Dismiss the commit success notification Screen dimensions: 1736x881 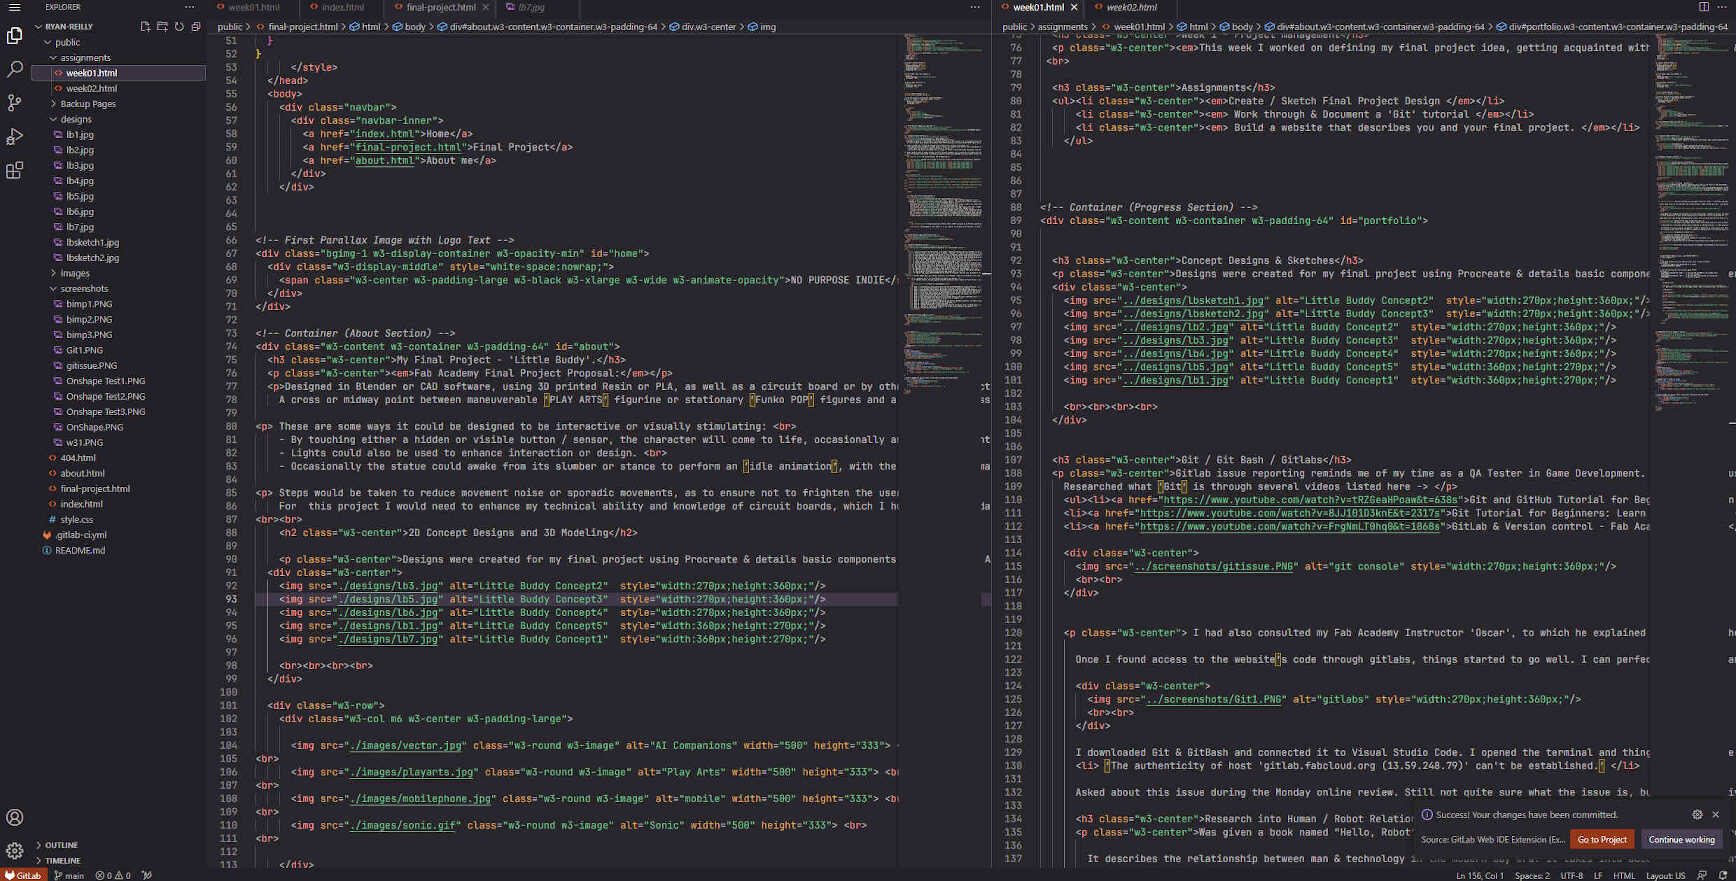[1715, 814]
